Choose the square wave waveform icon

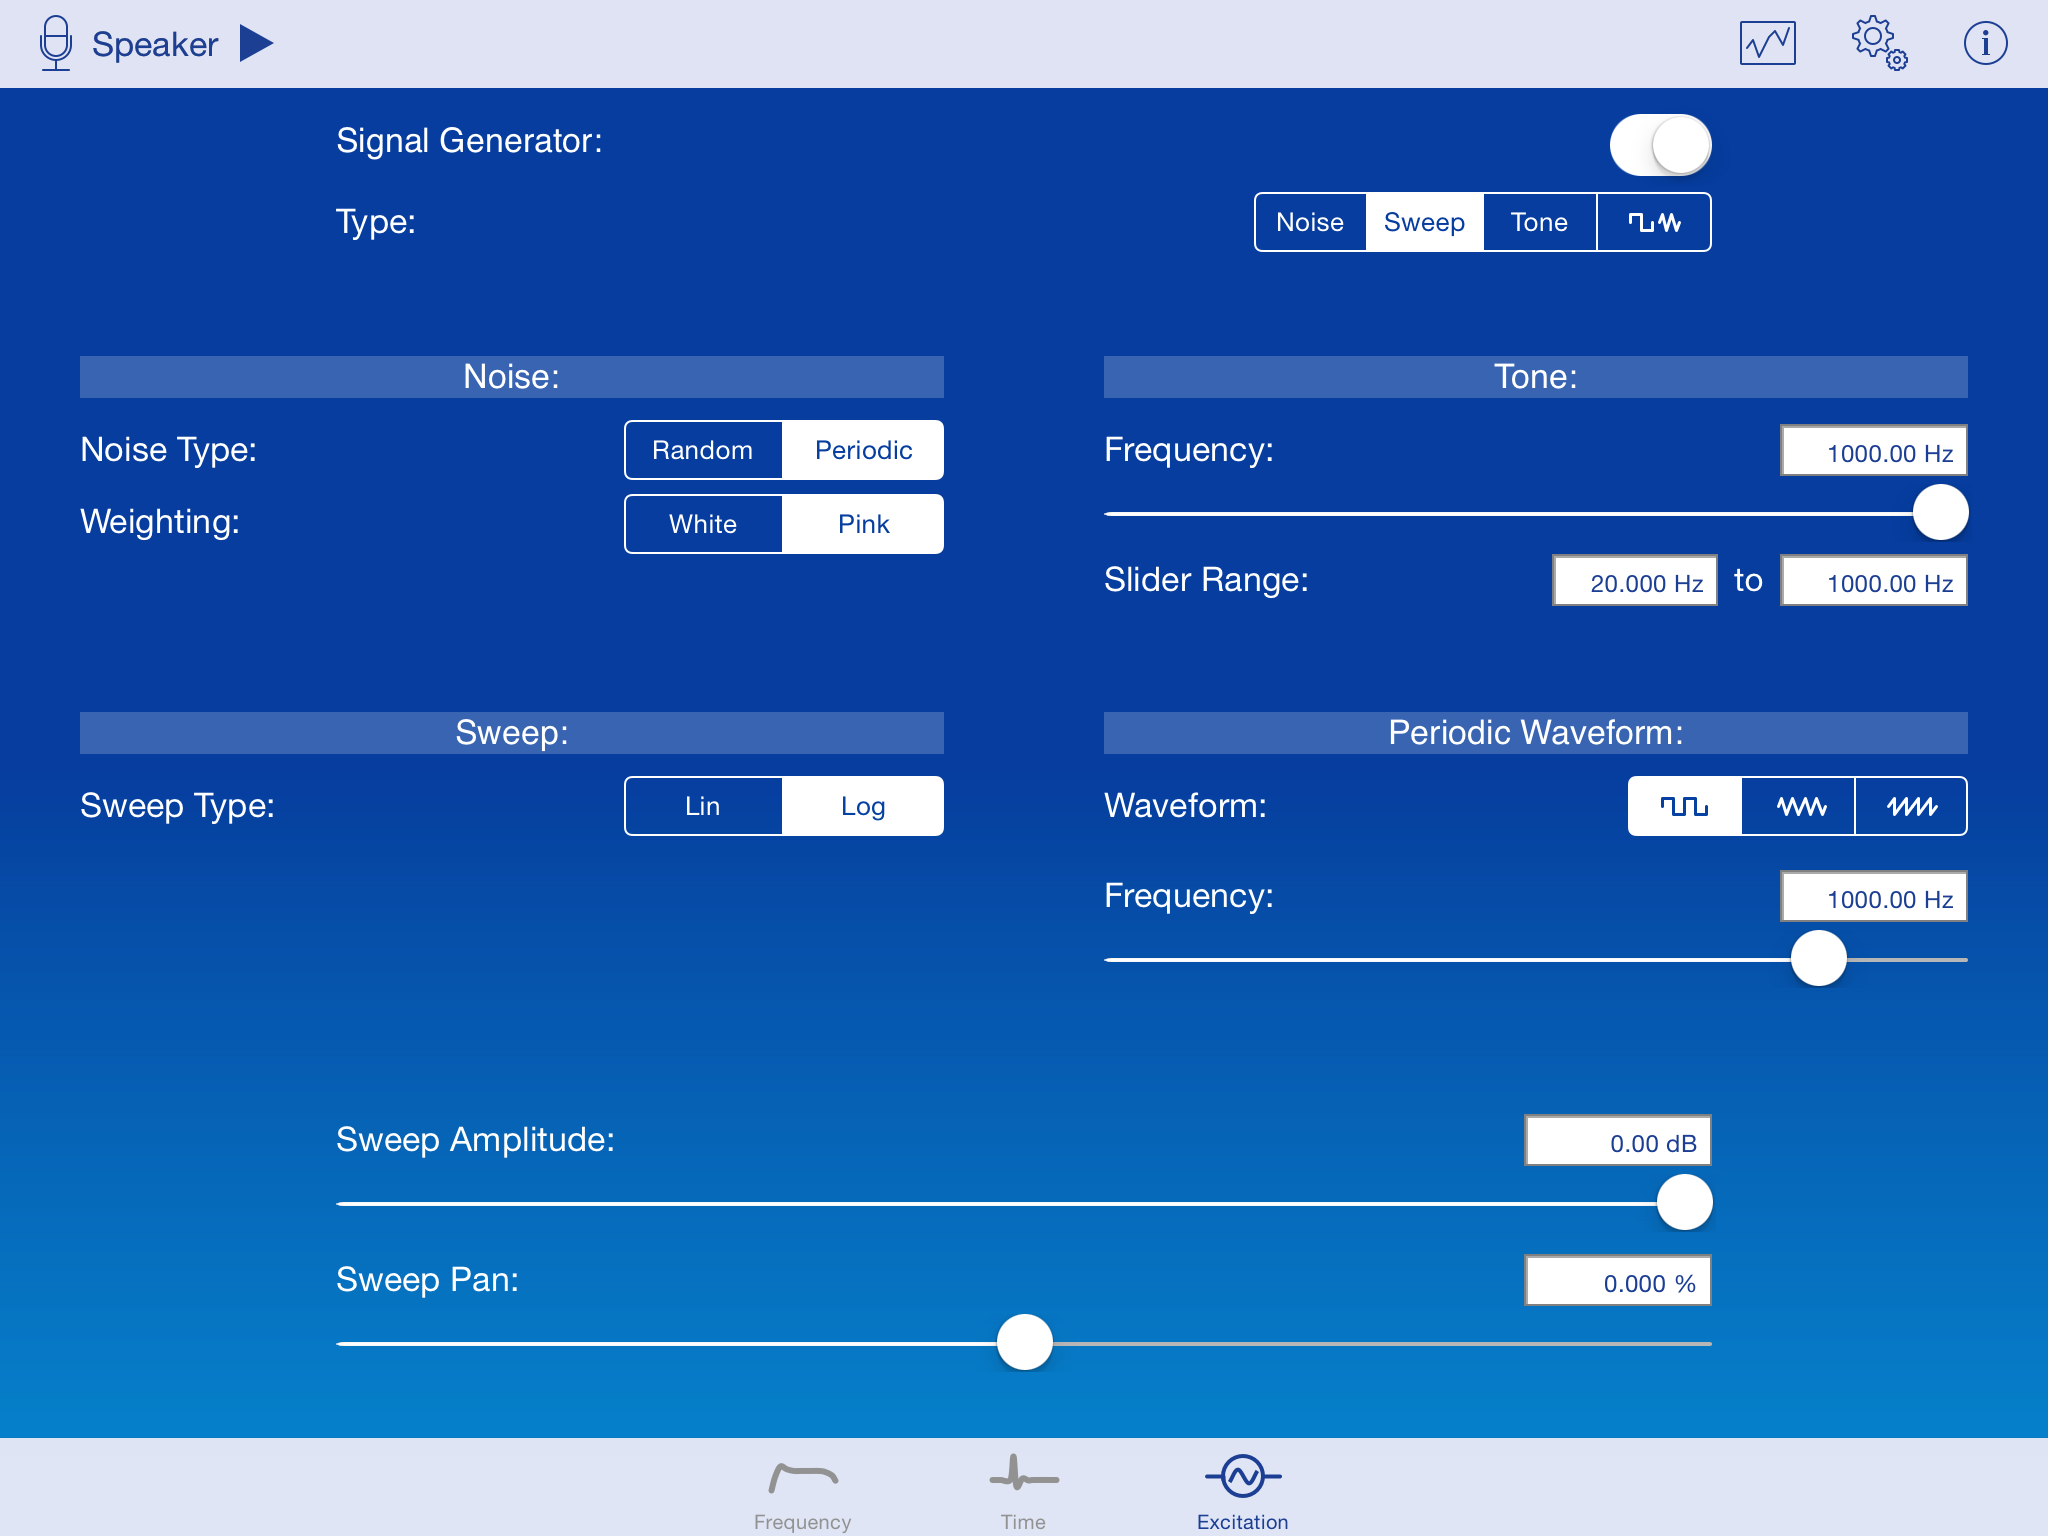coord(1685,806)
